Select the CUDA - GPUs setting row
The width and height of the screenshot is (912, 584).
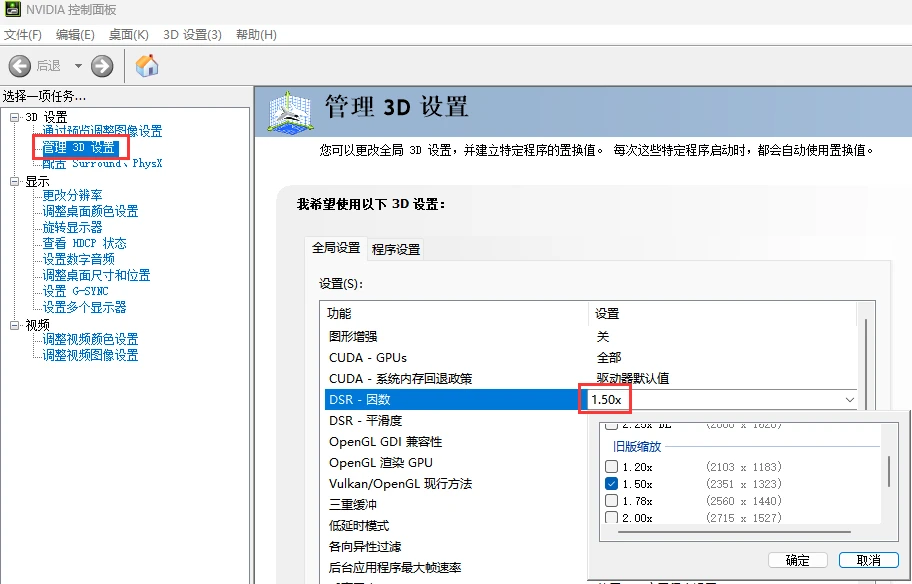point(590,358)
